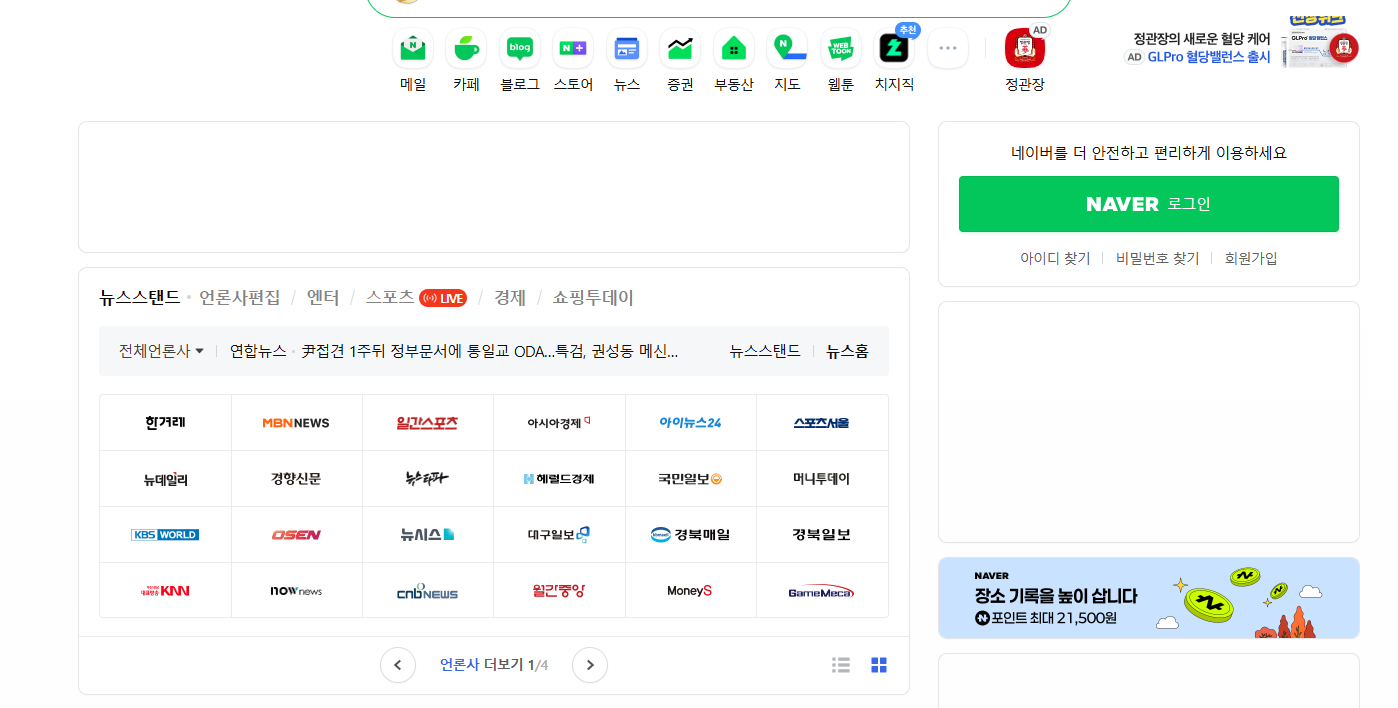Select the 경제 tab
Screen dimensions: 1398x708
(x=510, y=298)
